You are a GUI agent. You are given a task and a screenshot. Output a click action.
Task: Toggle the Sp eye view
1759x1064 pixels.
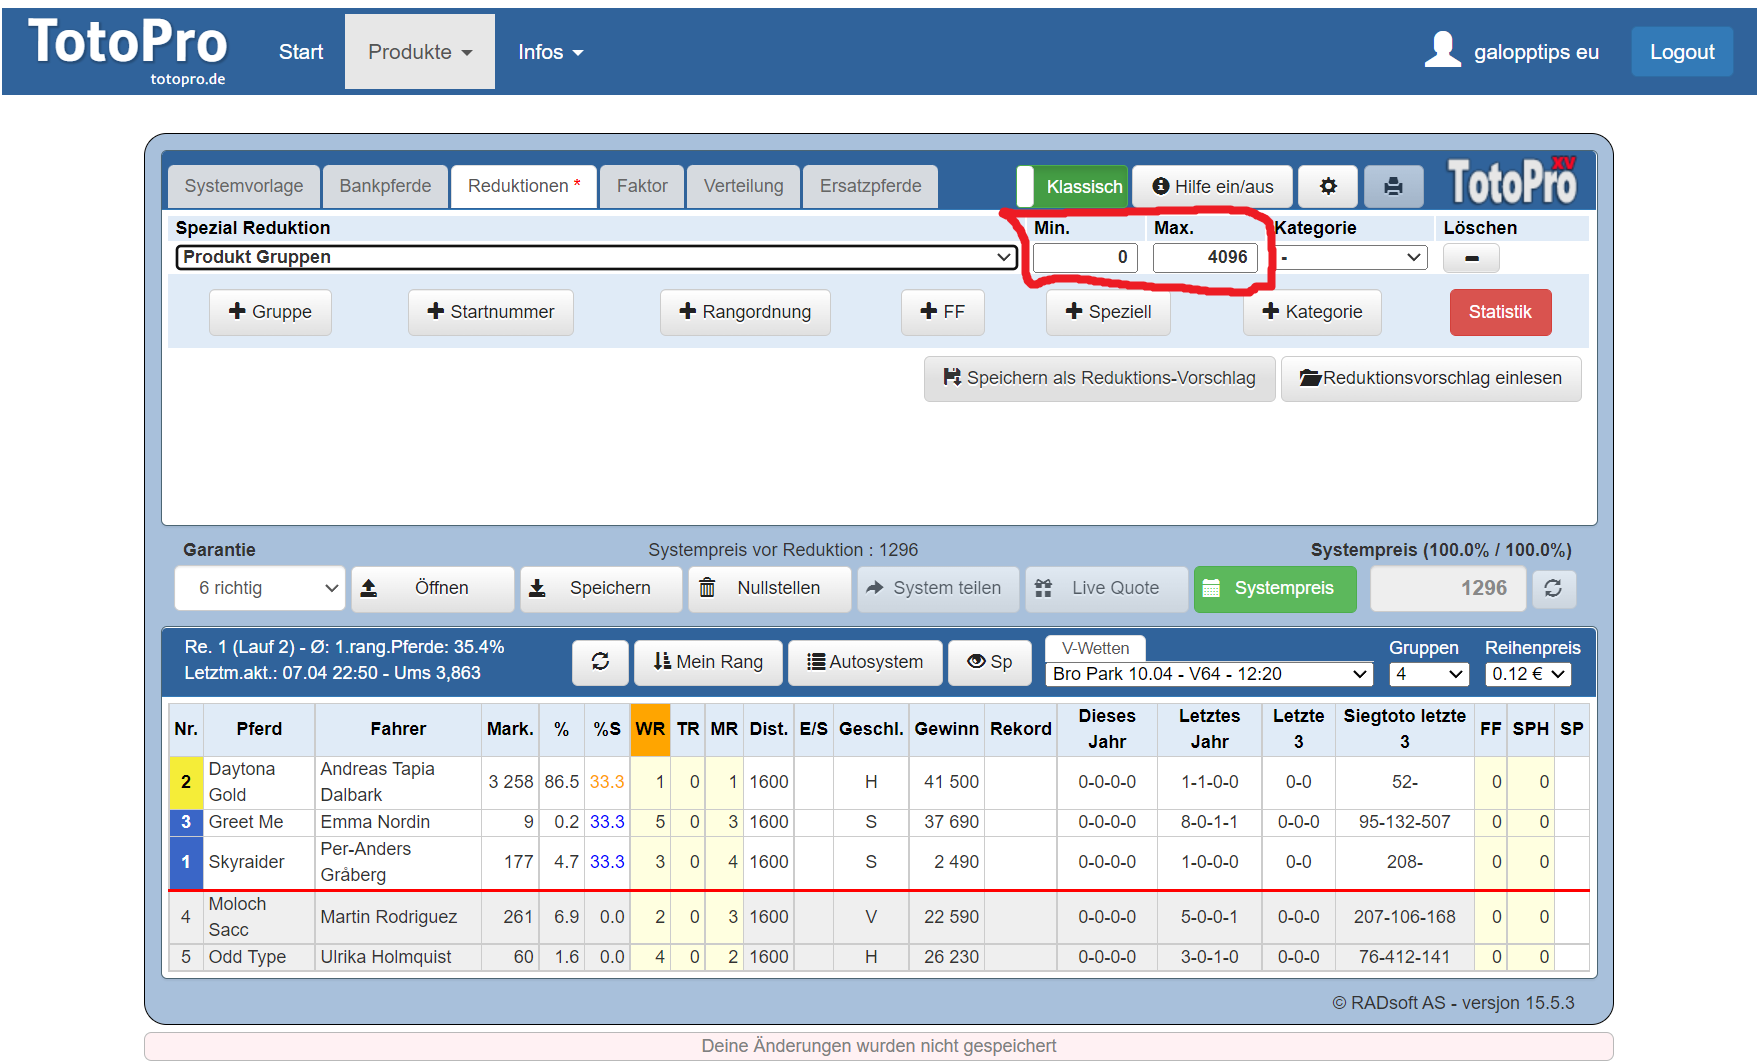pos(990,662)
